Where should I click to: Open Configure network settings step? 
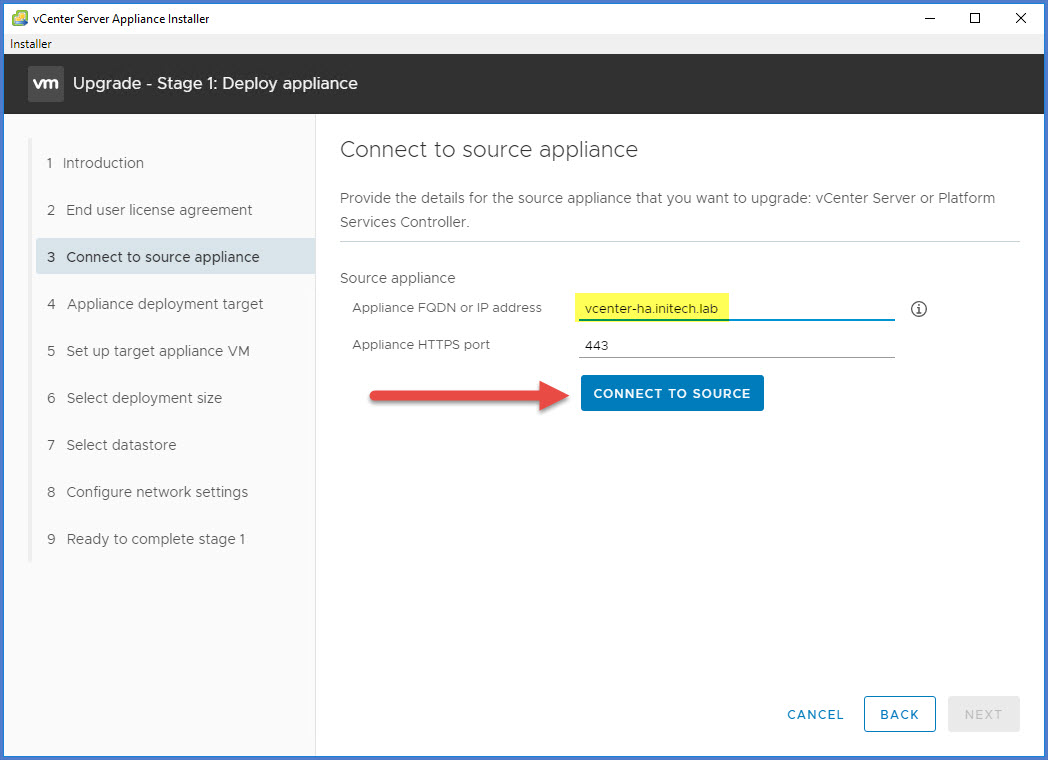157,492
